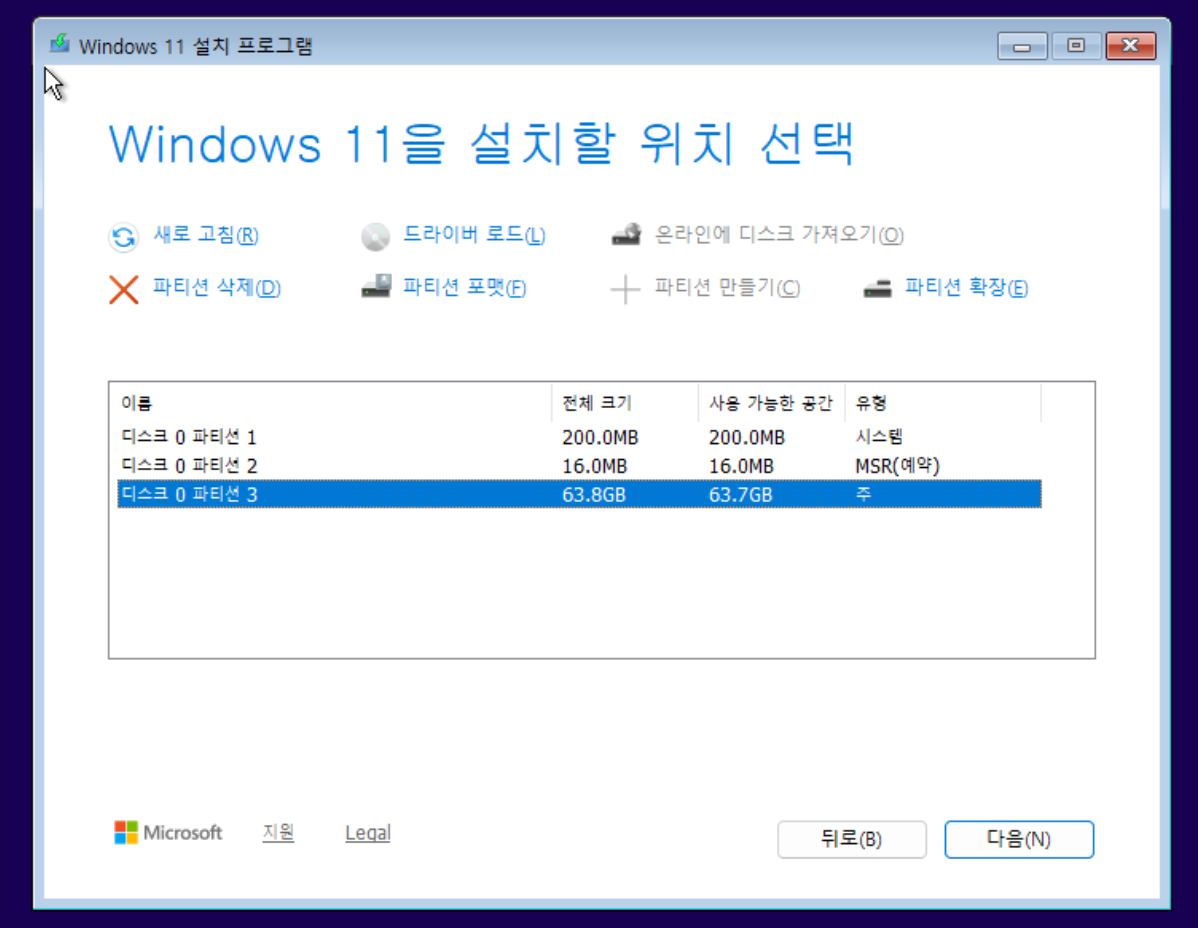Open the 지원 support link
This screenshot has height=928, width=1198.
278,833
